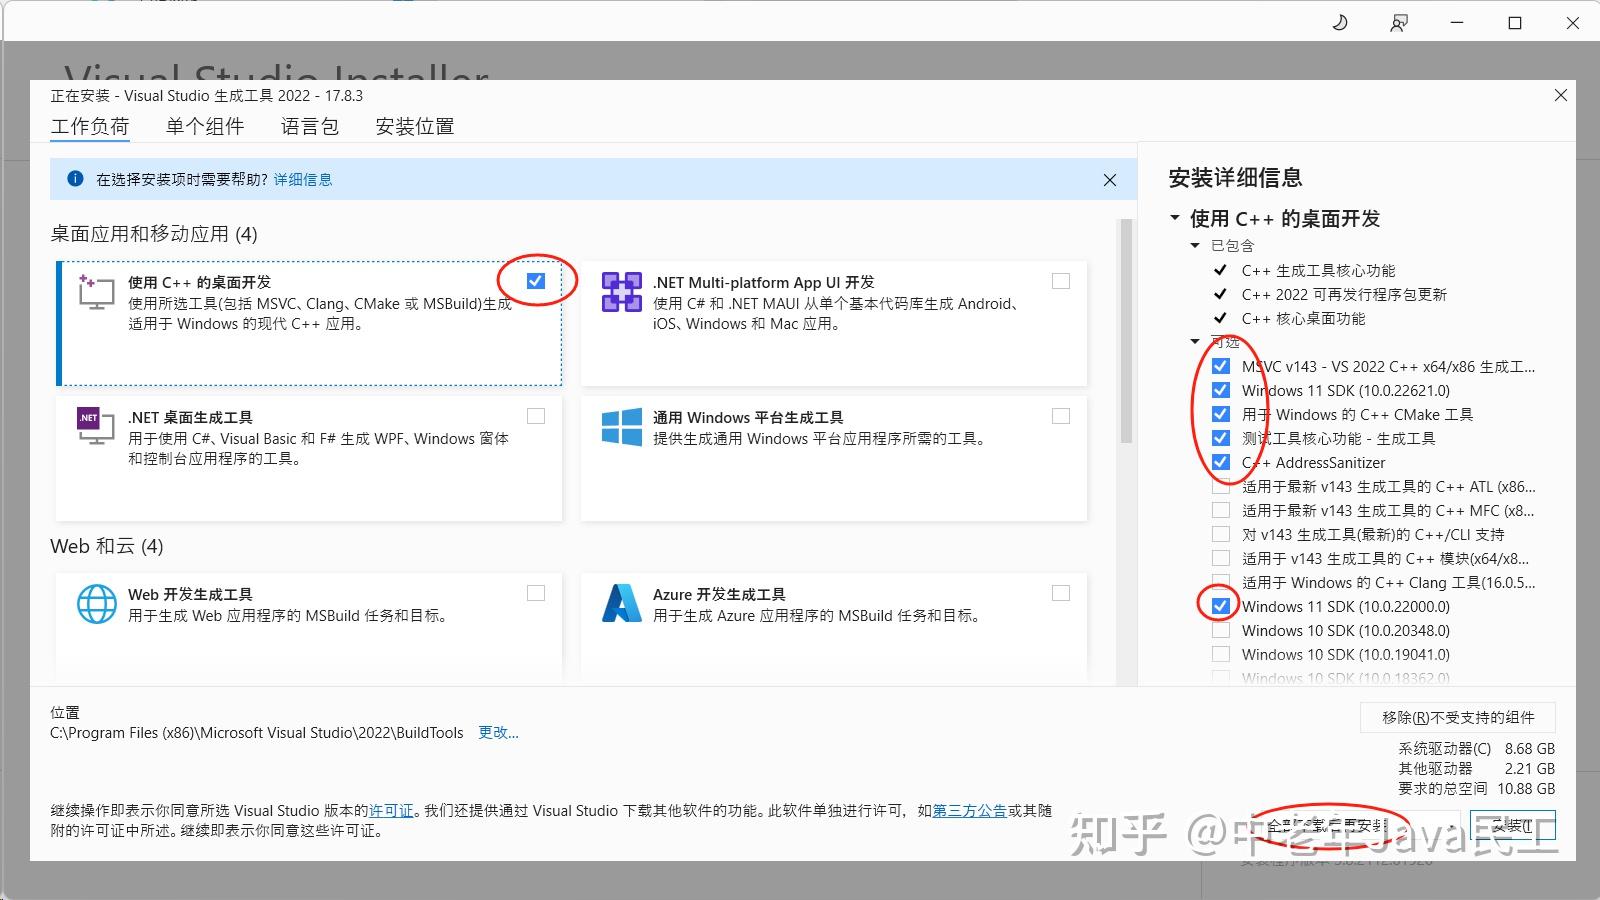Switch to the 语言包 tab
This screenshot has width=1600, height=900.
[x=310, y=126]
